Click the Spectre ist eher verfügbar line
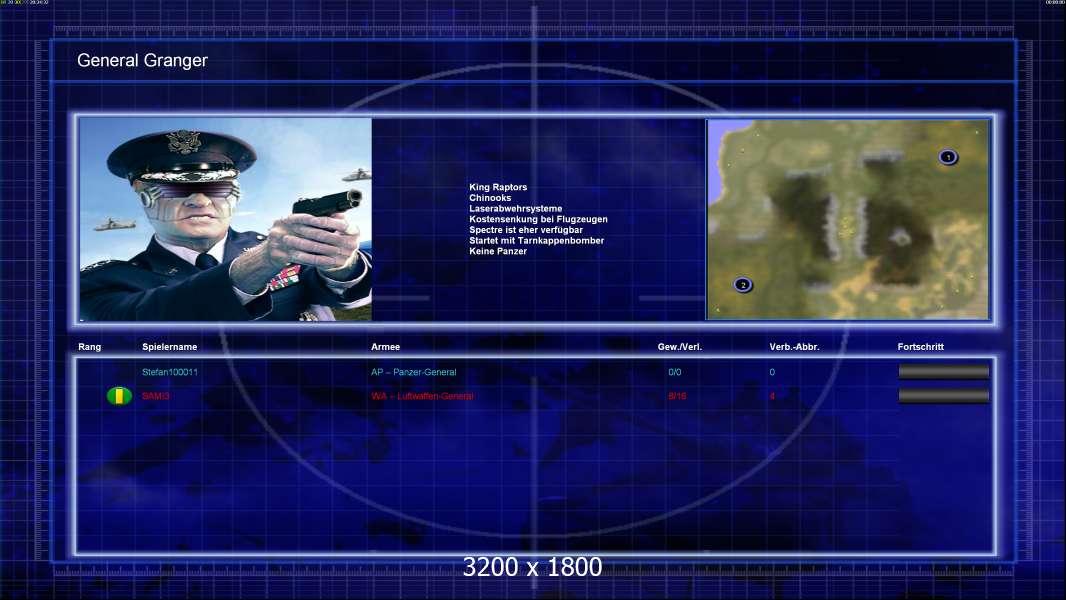This screenshot has width=1066, height=600. click(526, 230)
